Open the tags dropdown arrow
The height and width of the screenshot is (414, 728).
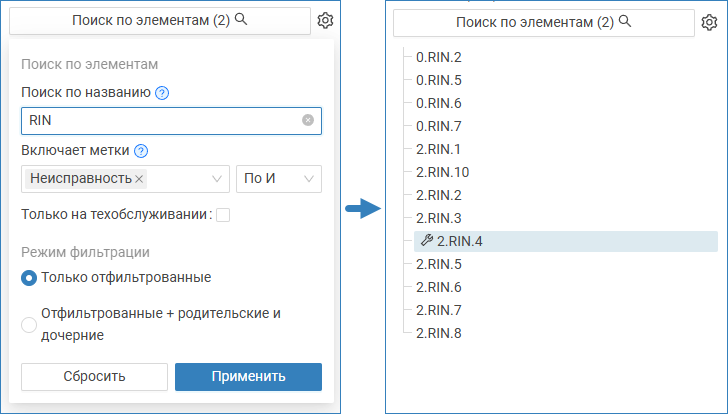tap(217, 179)
